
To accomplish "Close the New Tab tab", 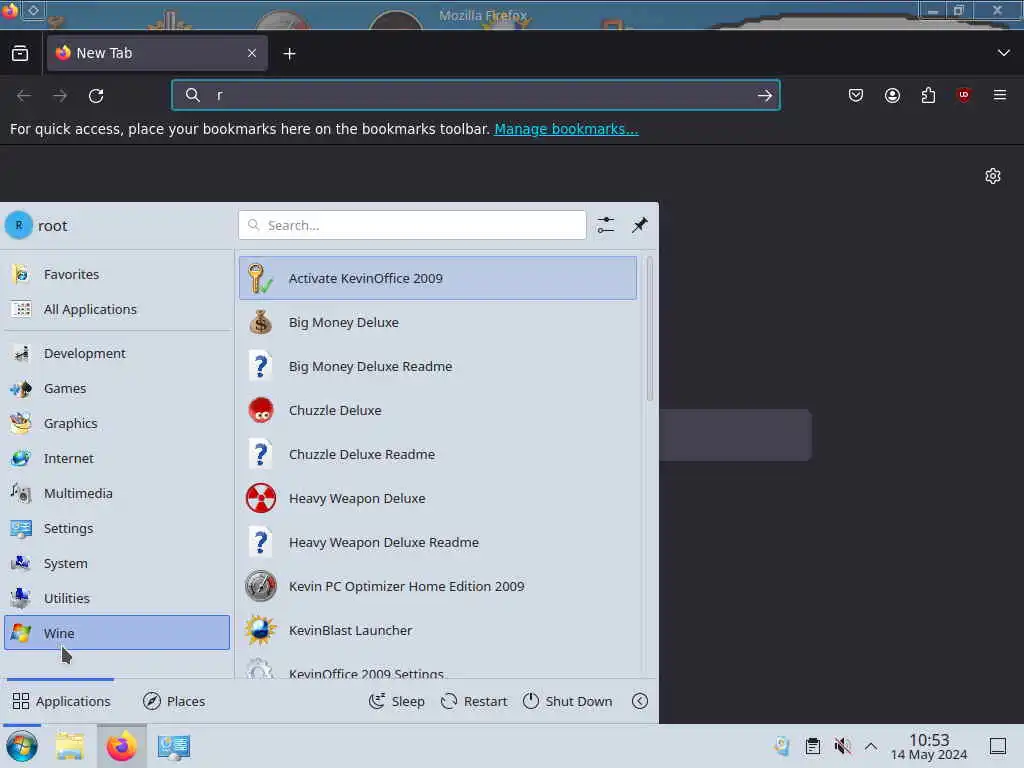I will [x=252, y=53].
